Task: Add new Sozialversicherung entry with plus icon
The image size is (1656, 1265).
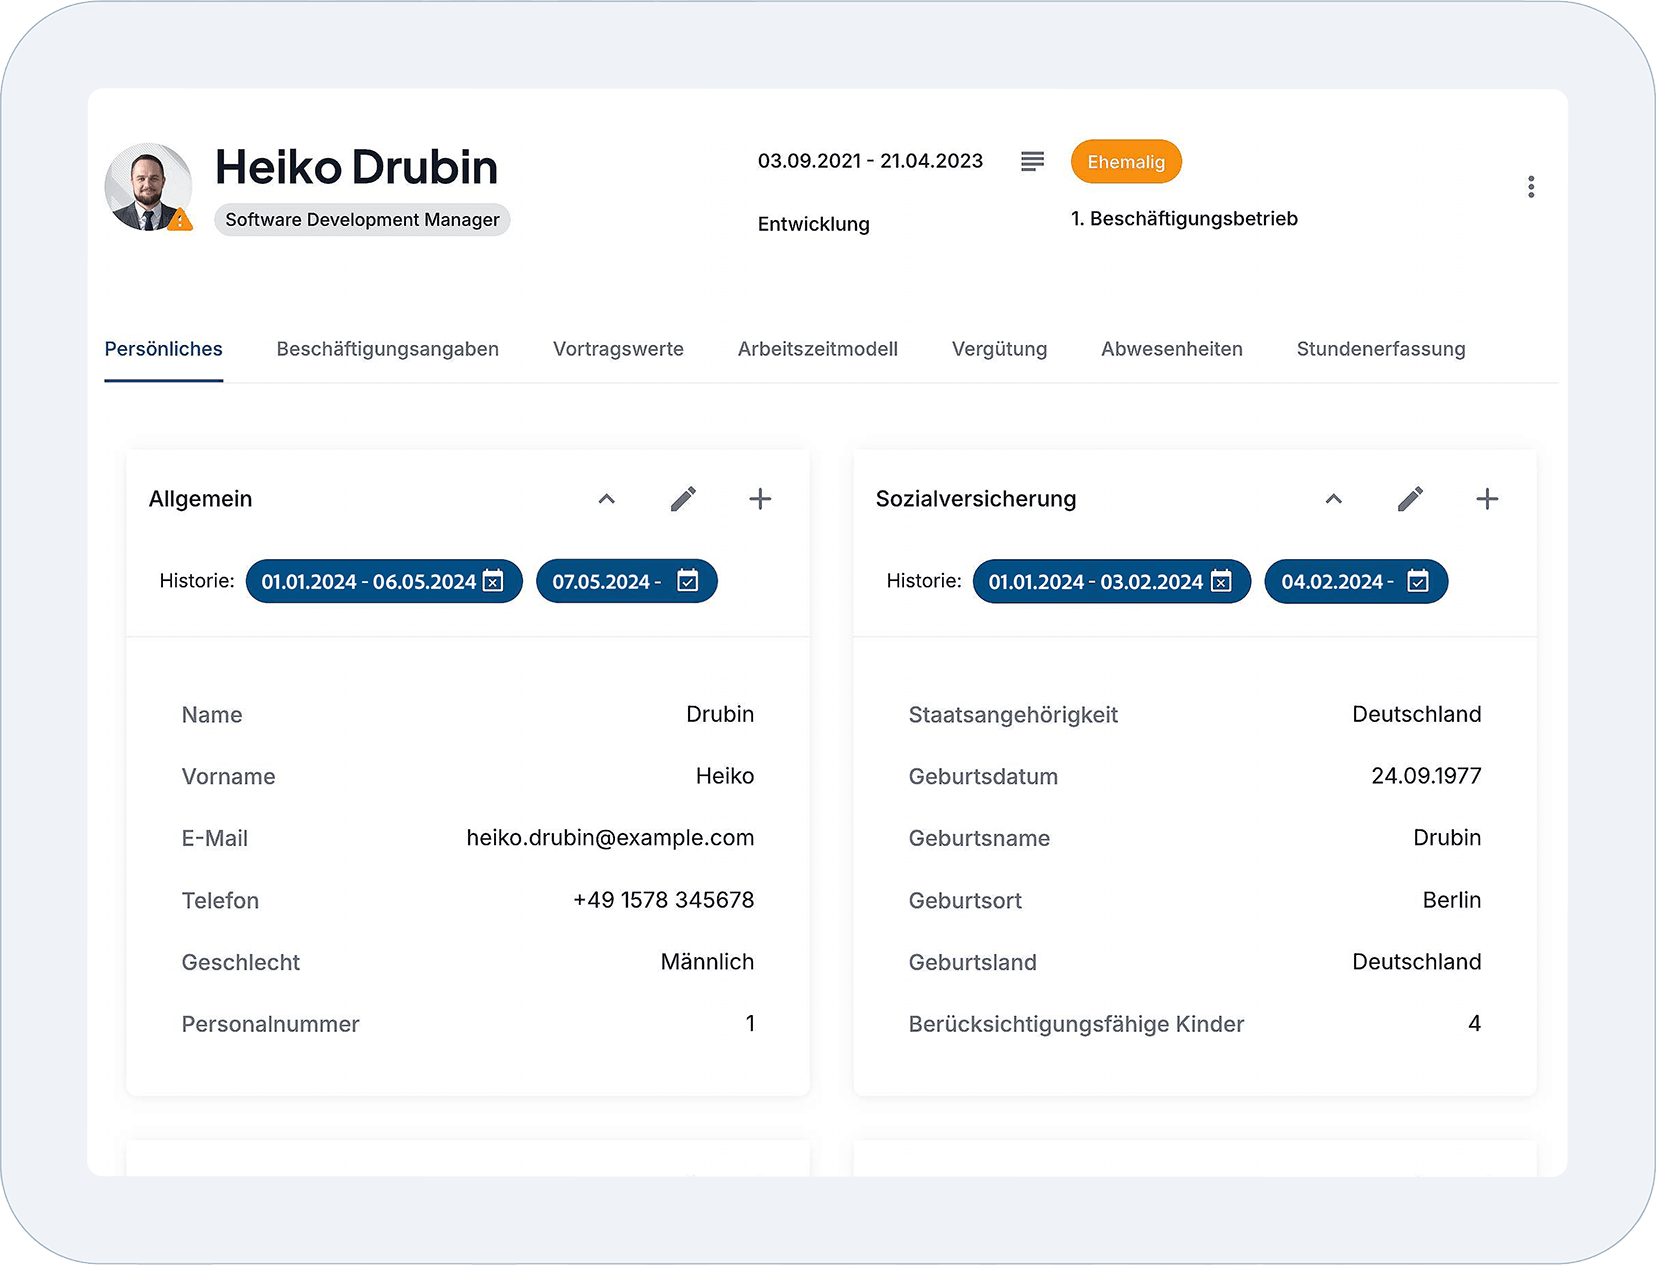Action: click(1487, 499)
